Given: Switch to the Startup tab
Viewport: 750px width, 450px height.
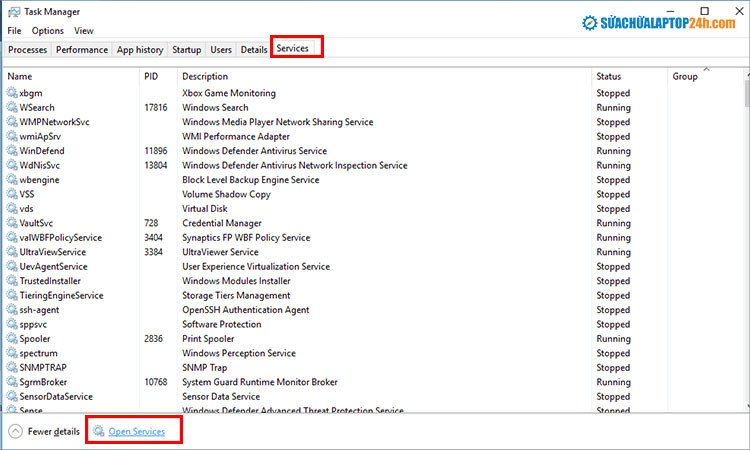Looking at the screenshot, I should coord(187,50).
